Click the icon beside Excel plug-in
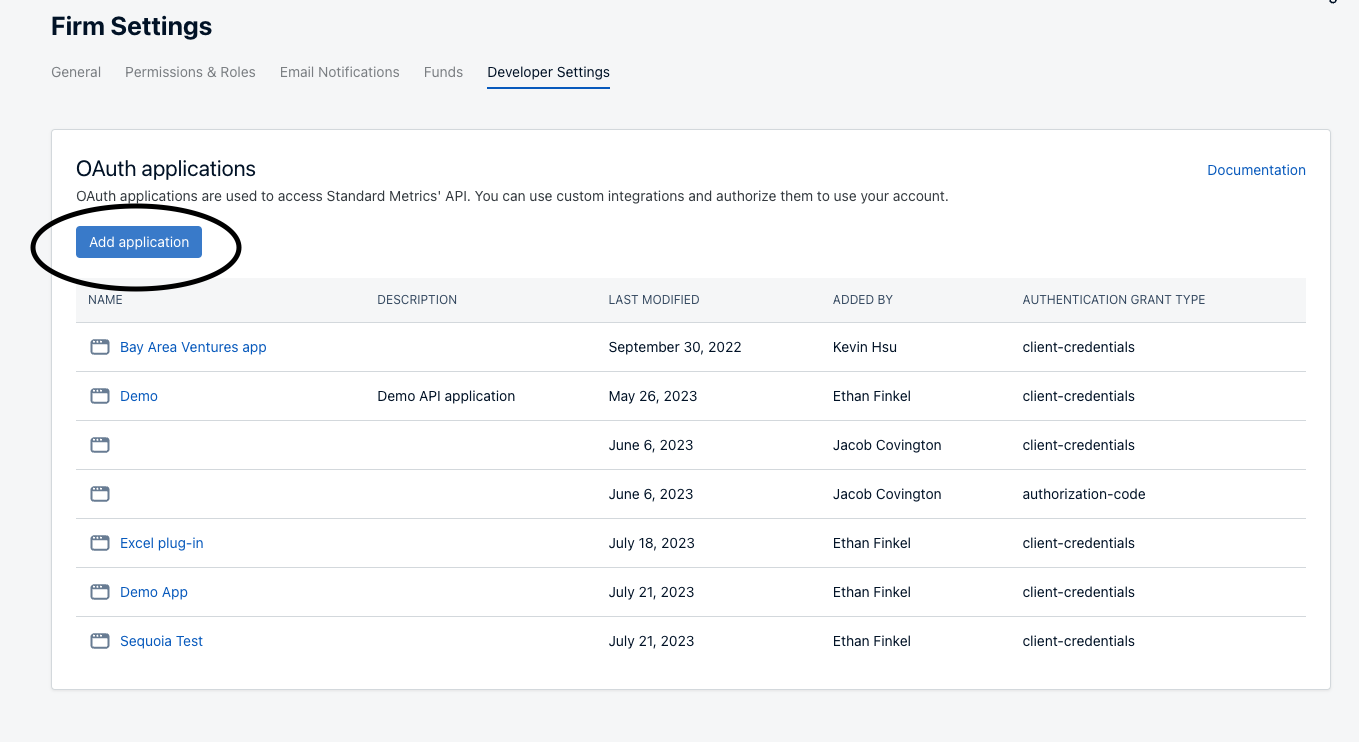Image resolution: width=1359 pixels, height=742 pixels. (100, 543)
